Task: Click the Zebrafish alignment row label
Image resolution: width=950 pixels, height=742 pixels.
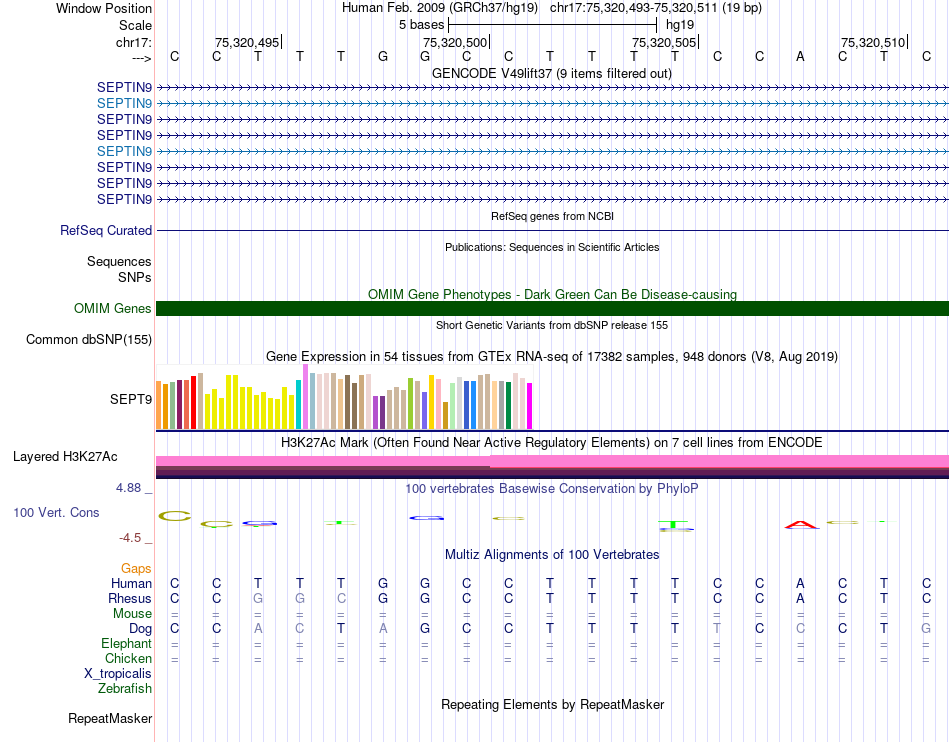Action: pyautogui.click(x=125, y=689)
